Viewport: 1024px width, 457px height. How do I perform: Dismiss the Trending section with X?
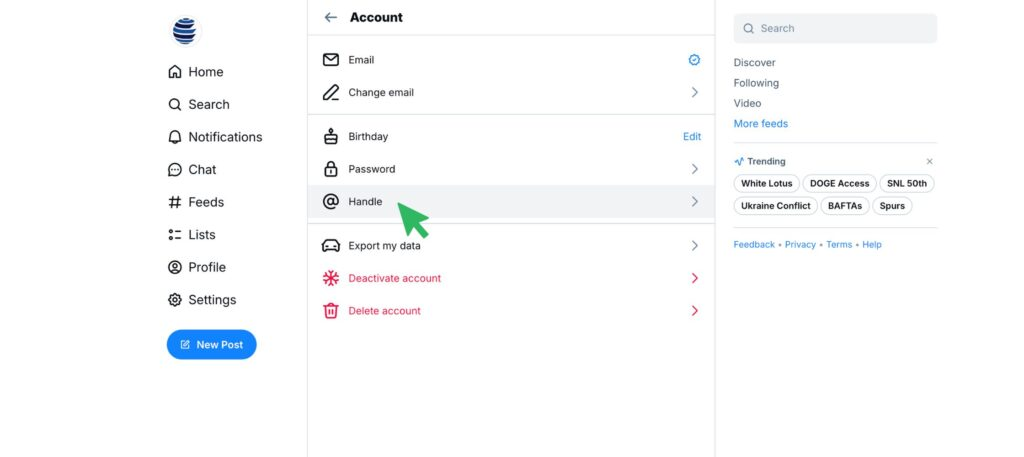click(x=929, y=161)
